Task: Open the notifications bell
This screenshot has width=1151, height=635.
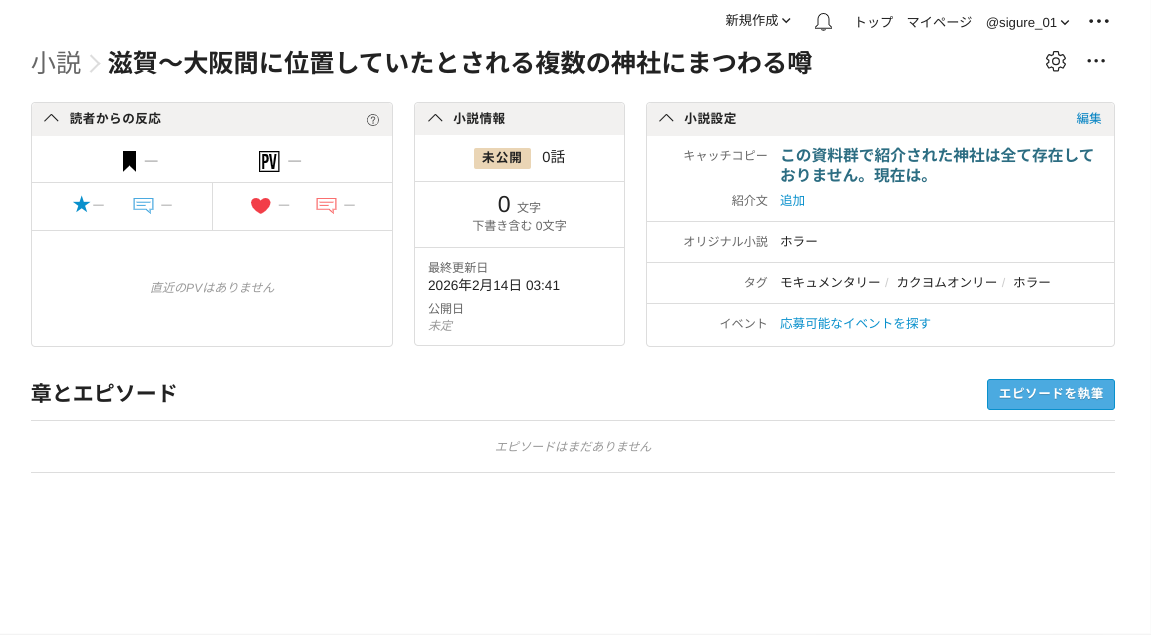Action: point(823,22)
